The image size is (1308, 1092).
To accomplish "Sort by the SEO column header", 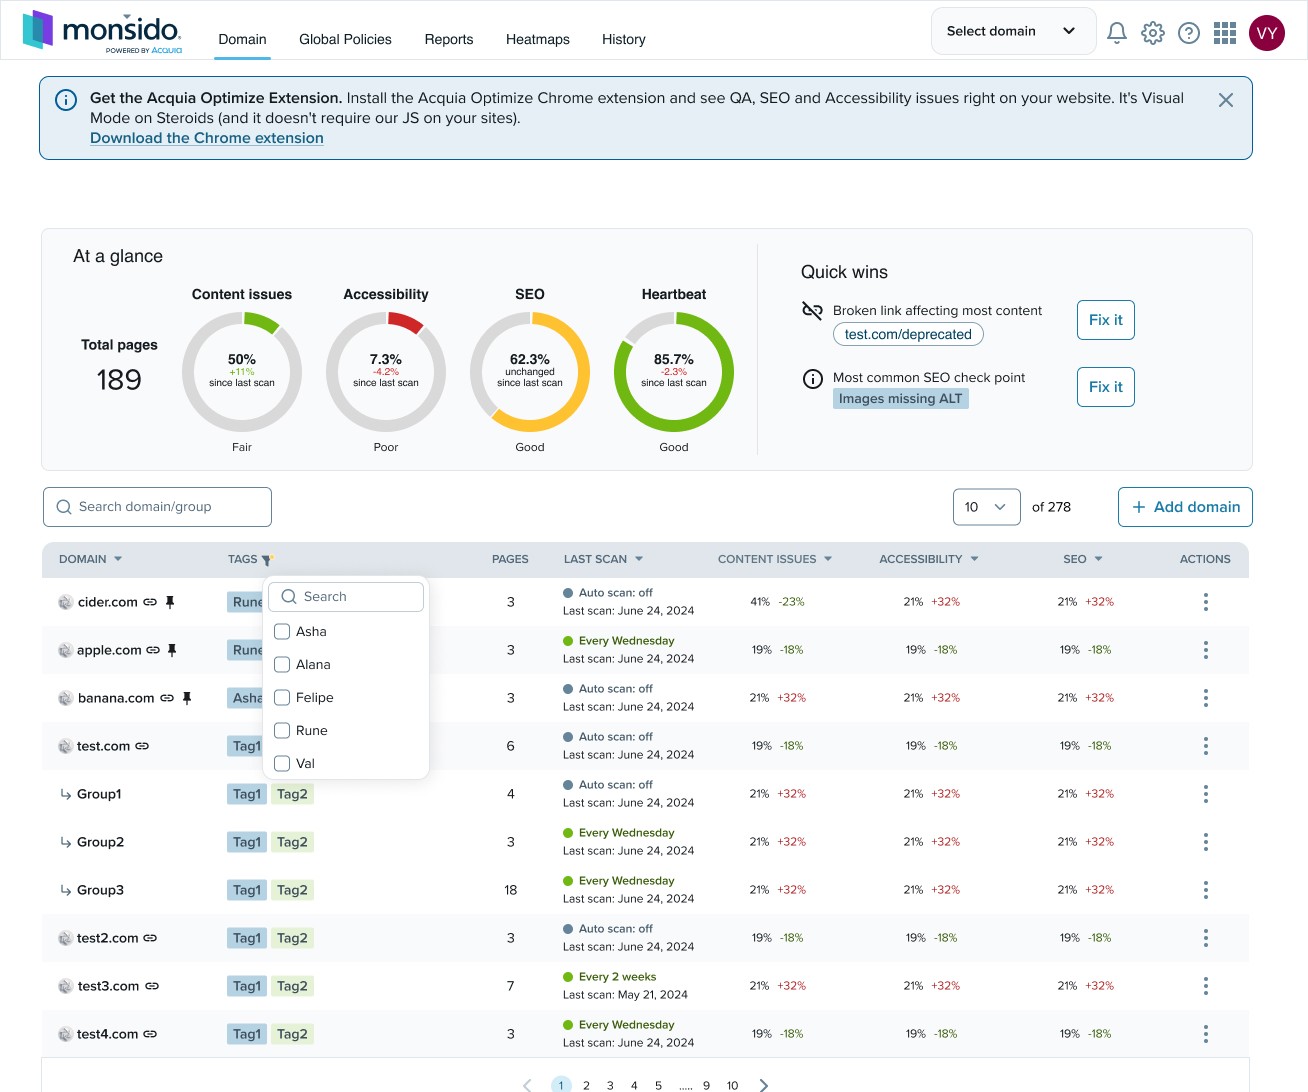I will click(1083, 559).
